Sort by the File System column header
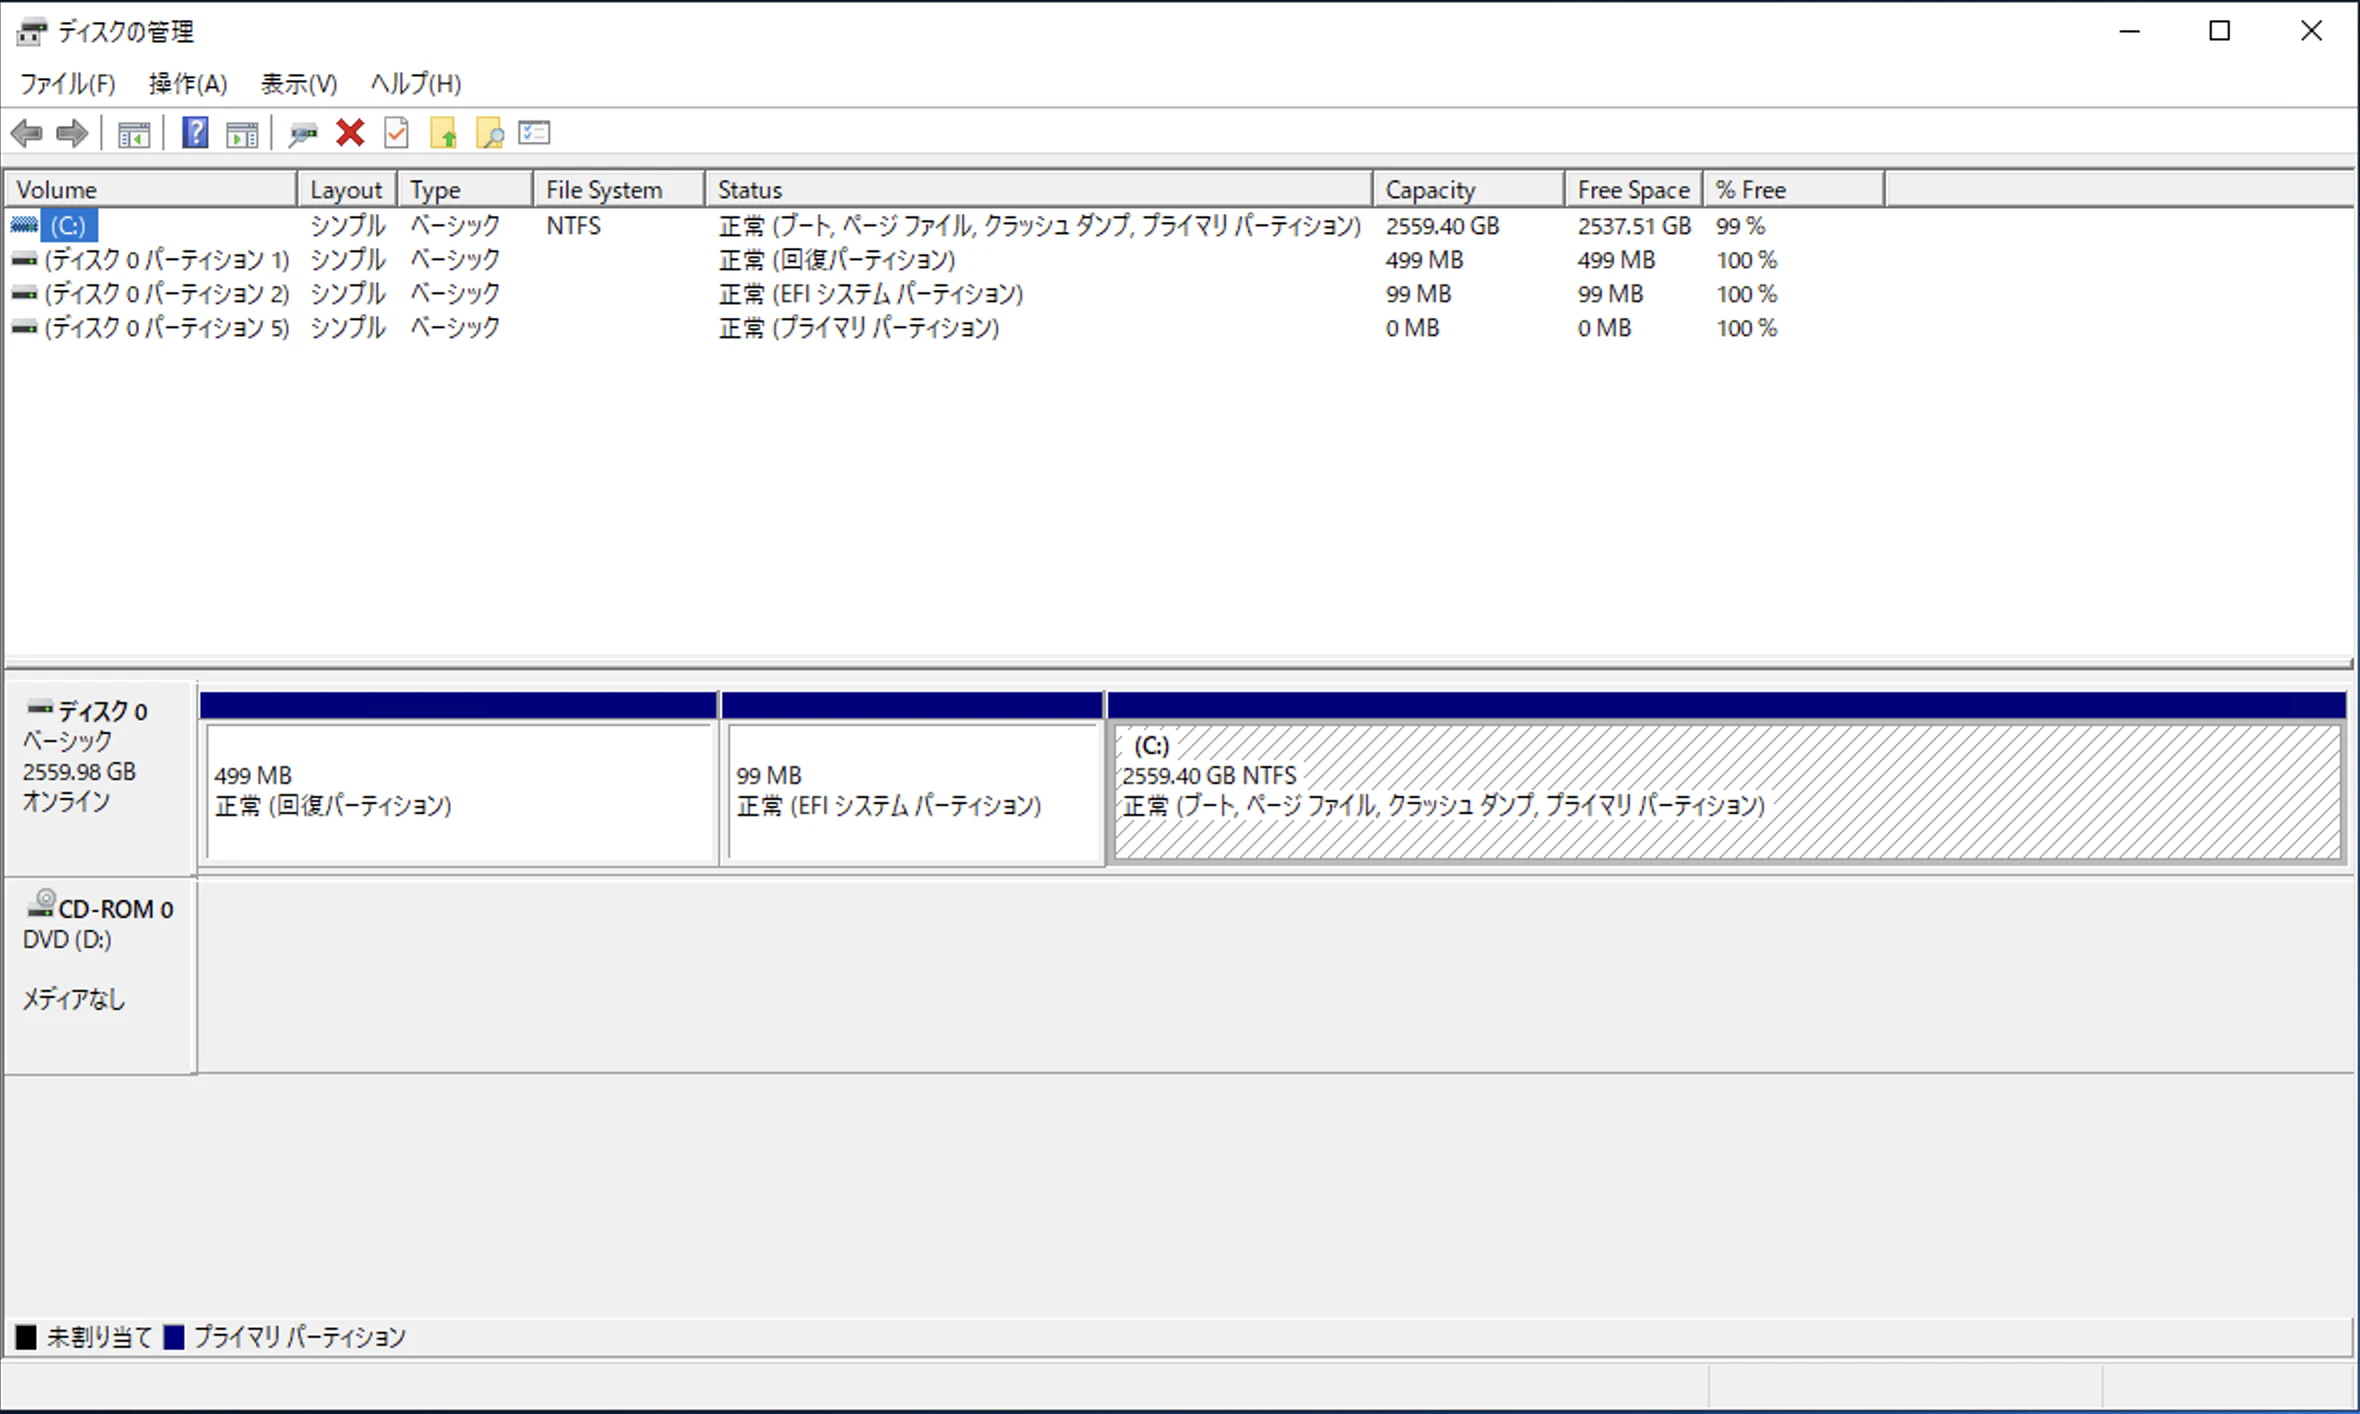This screenshot has height=1414, width=2360. [x=619, y=190]
